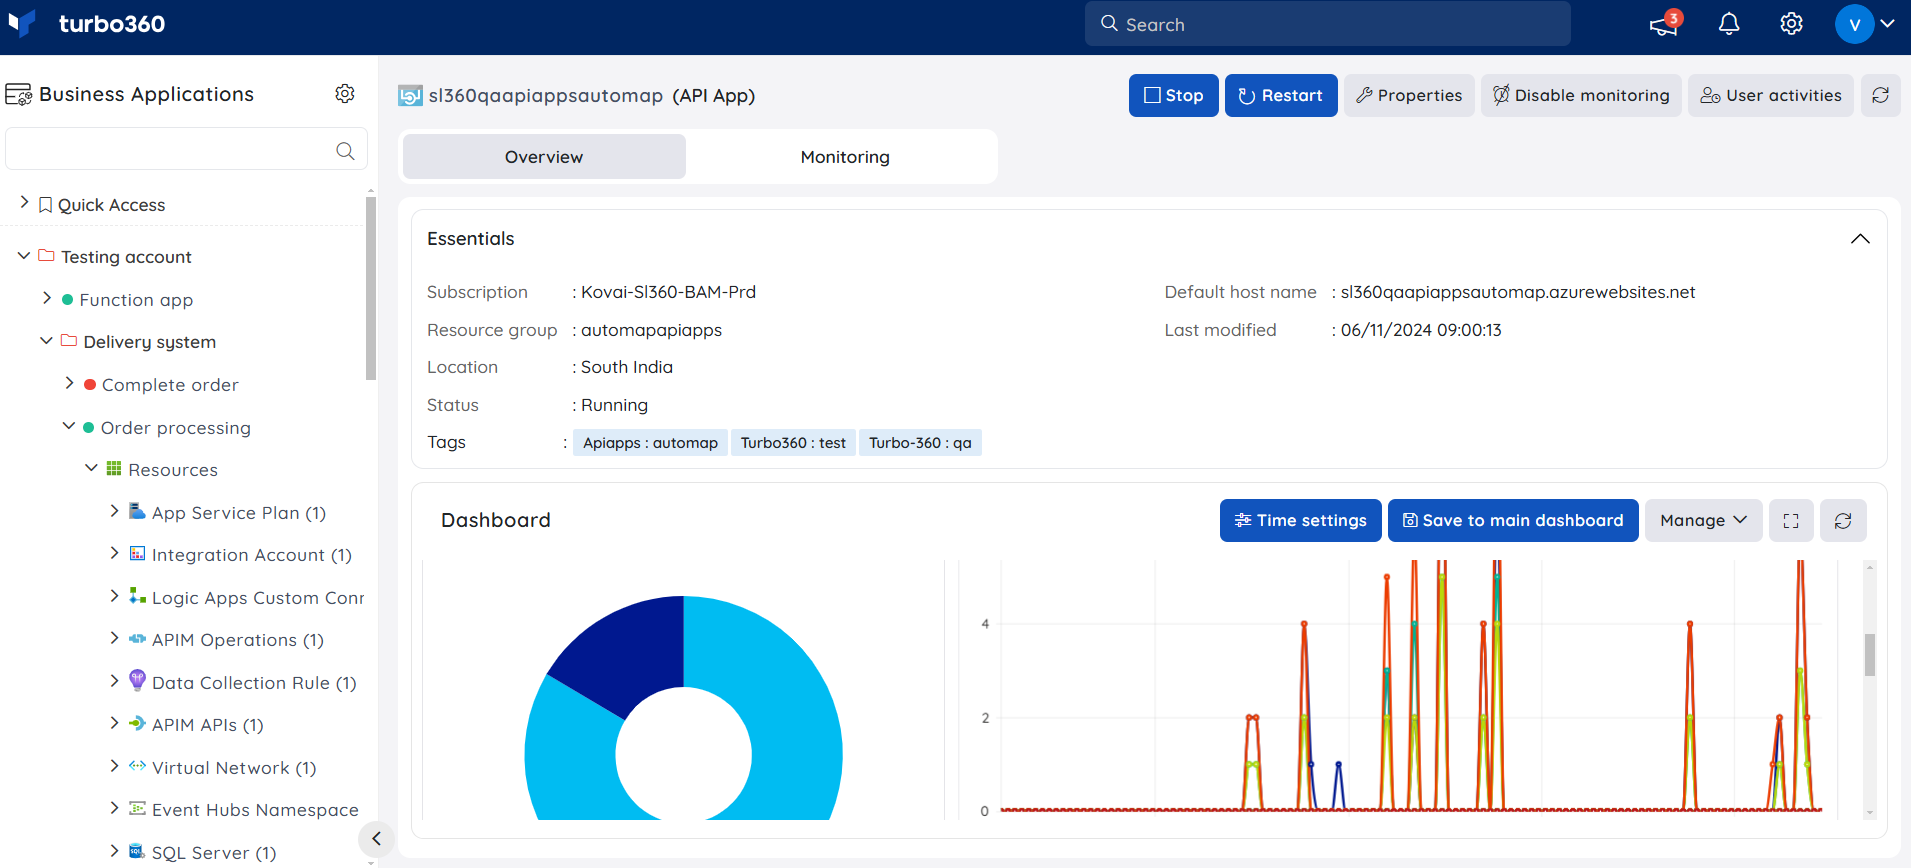This screenshot has height=868, width=1911.
Task: Open User activities
Action: [x=1771, y=95]
